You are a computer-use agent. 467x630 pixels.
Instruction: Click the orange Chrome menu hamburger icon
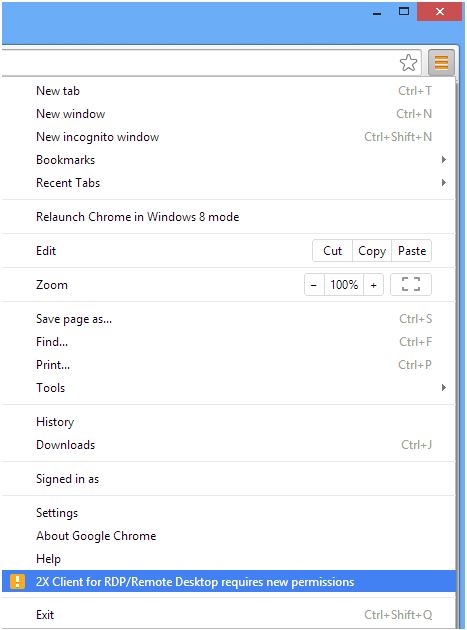pyautogui.click(x=441, y=63)
